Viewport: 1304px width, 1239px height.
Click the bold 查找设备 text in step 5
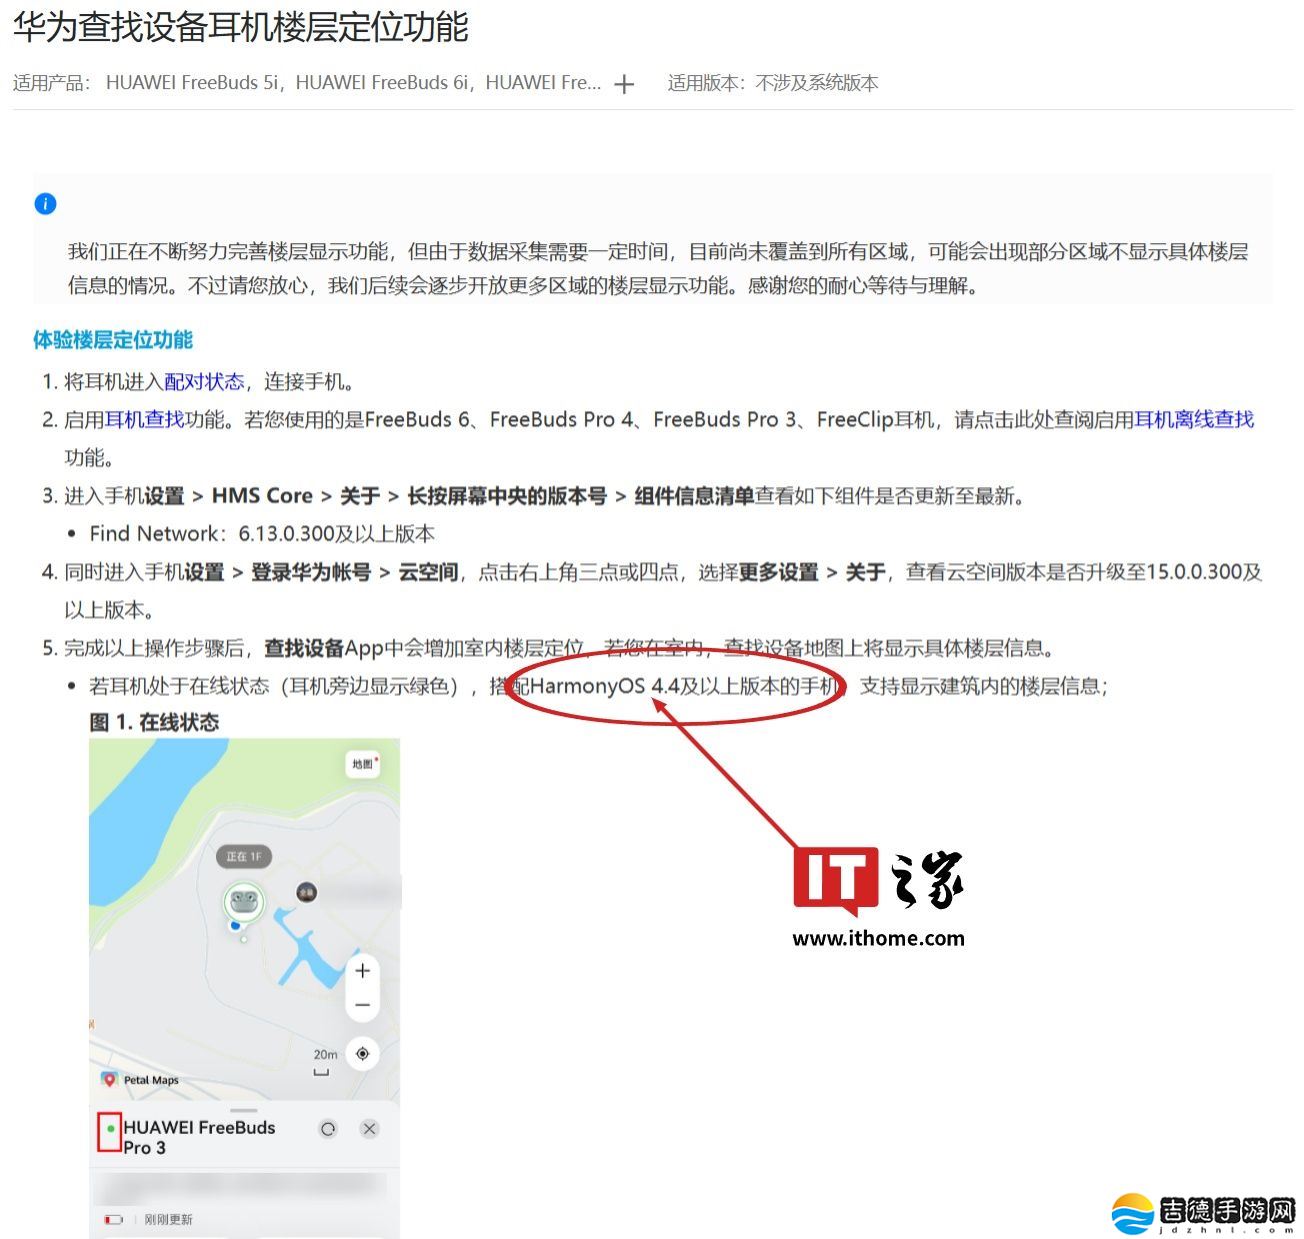(x=304, y=648)
